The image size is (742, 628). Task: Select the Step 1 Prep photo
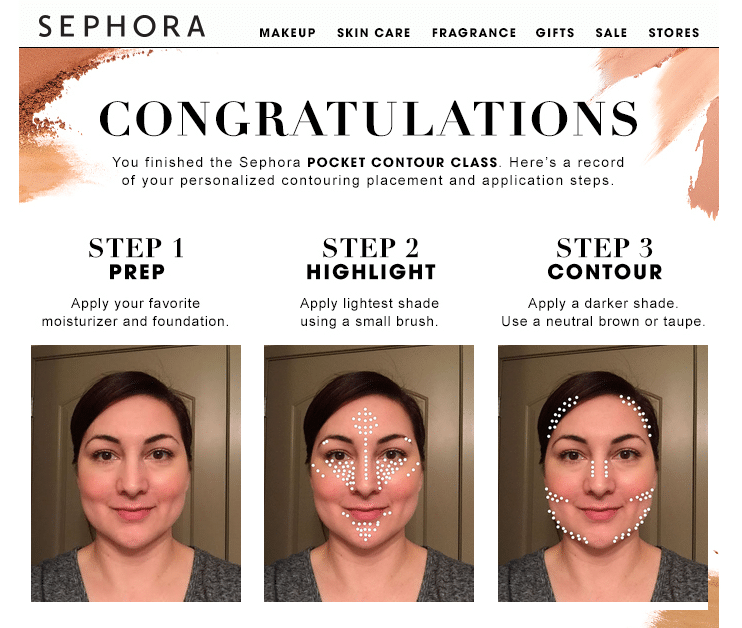tap(136, 473)
